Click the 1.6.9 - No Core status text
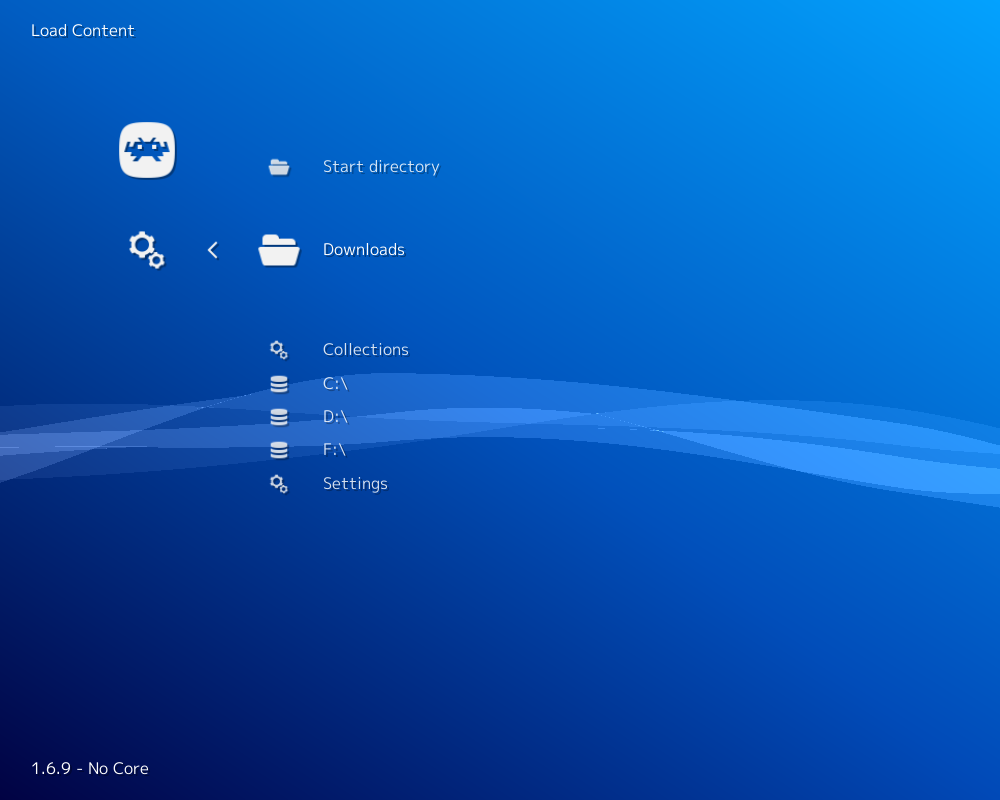 tap(90, 768)
